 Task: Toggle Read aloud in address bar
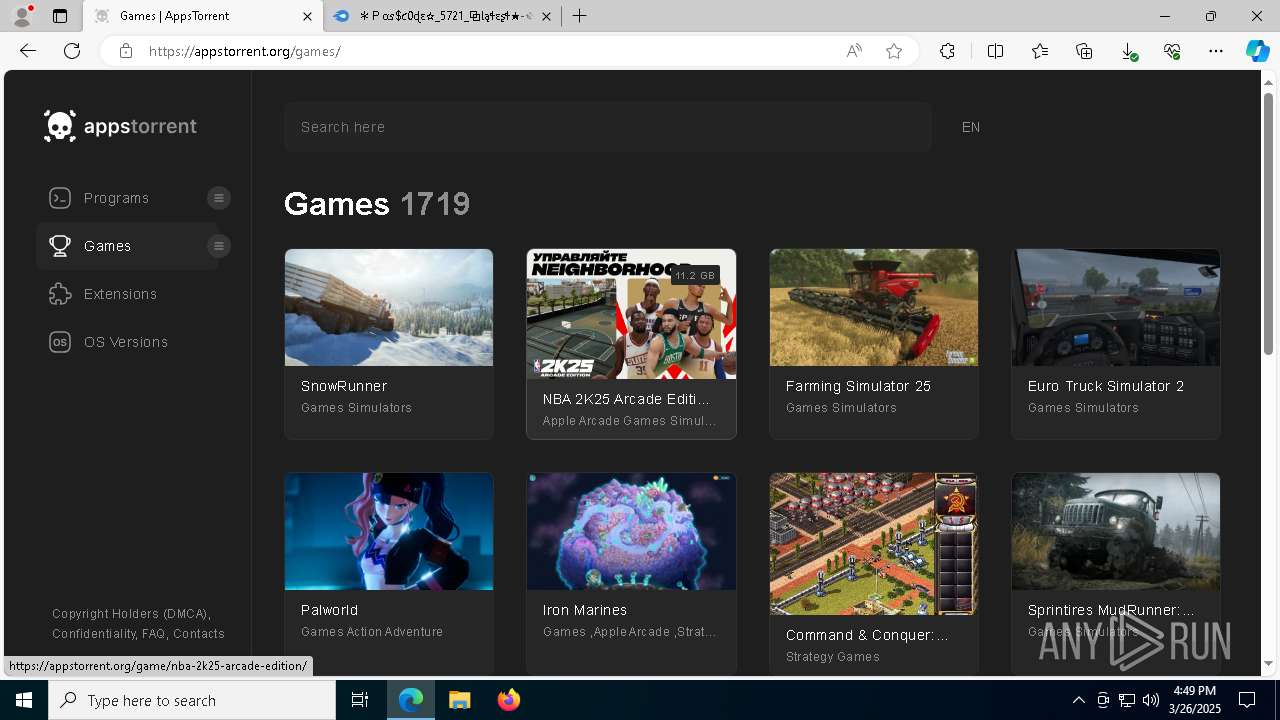coord(854,51)
